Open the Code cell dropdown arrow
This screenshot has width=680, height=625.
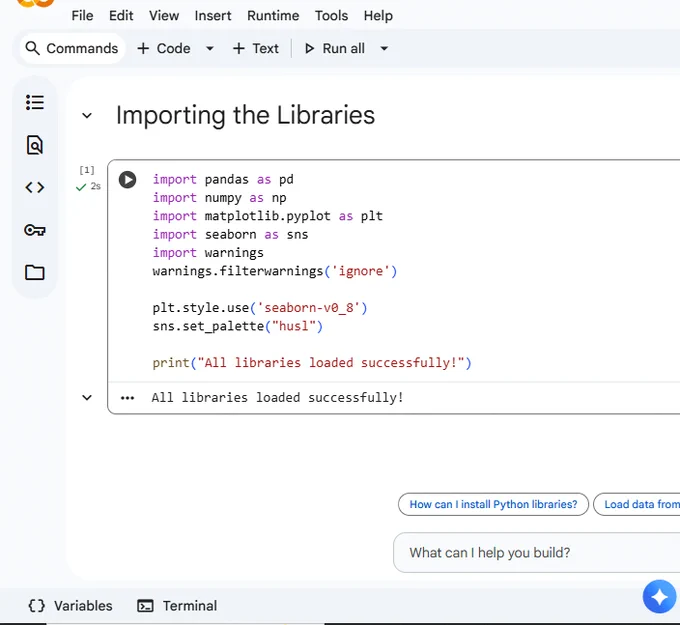[x=210, y=48]
